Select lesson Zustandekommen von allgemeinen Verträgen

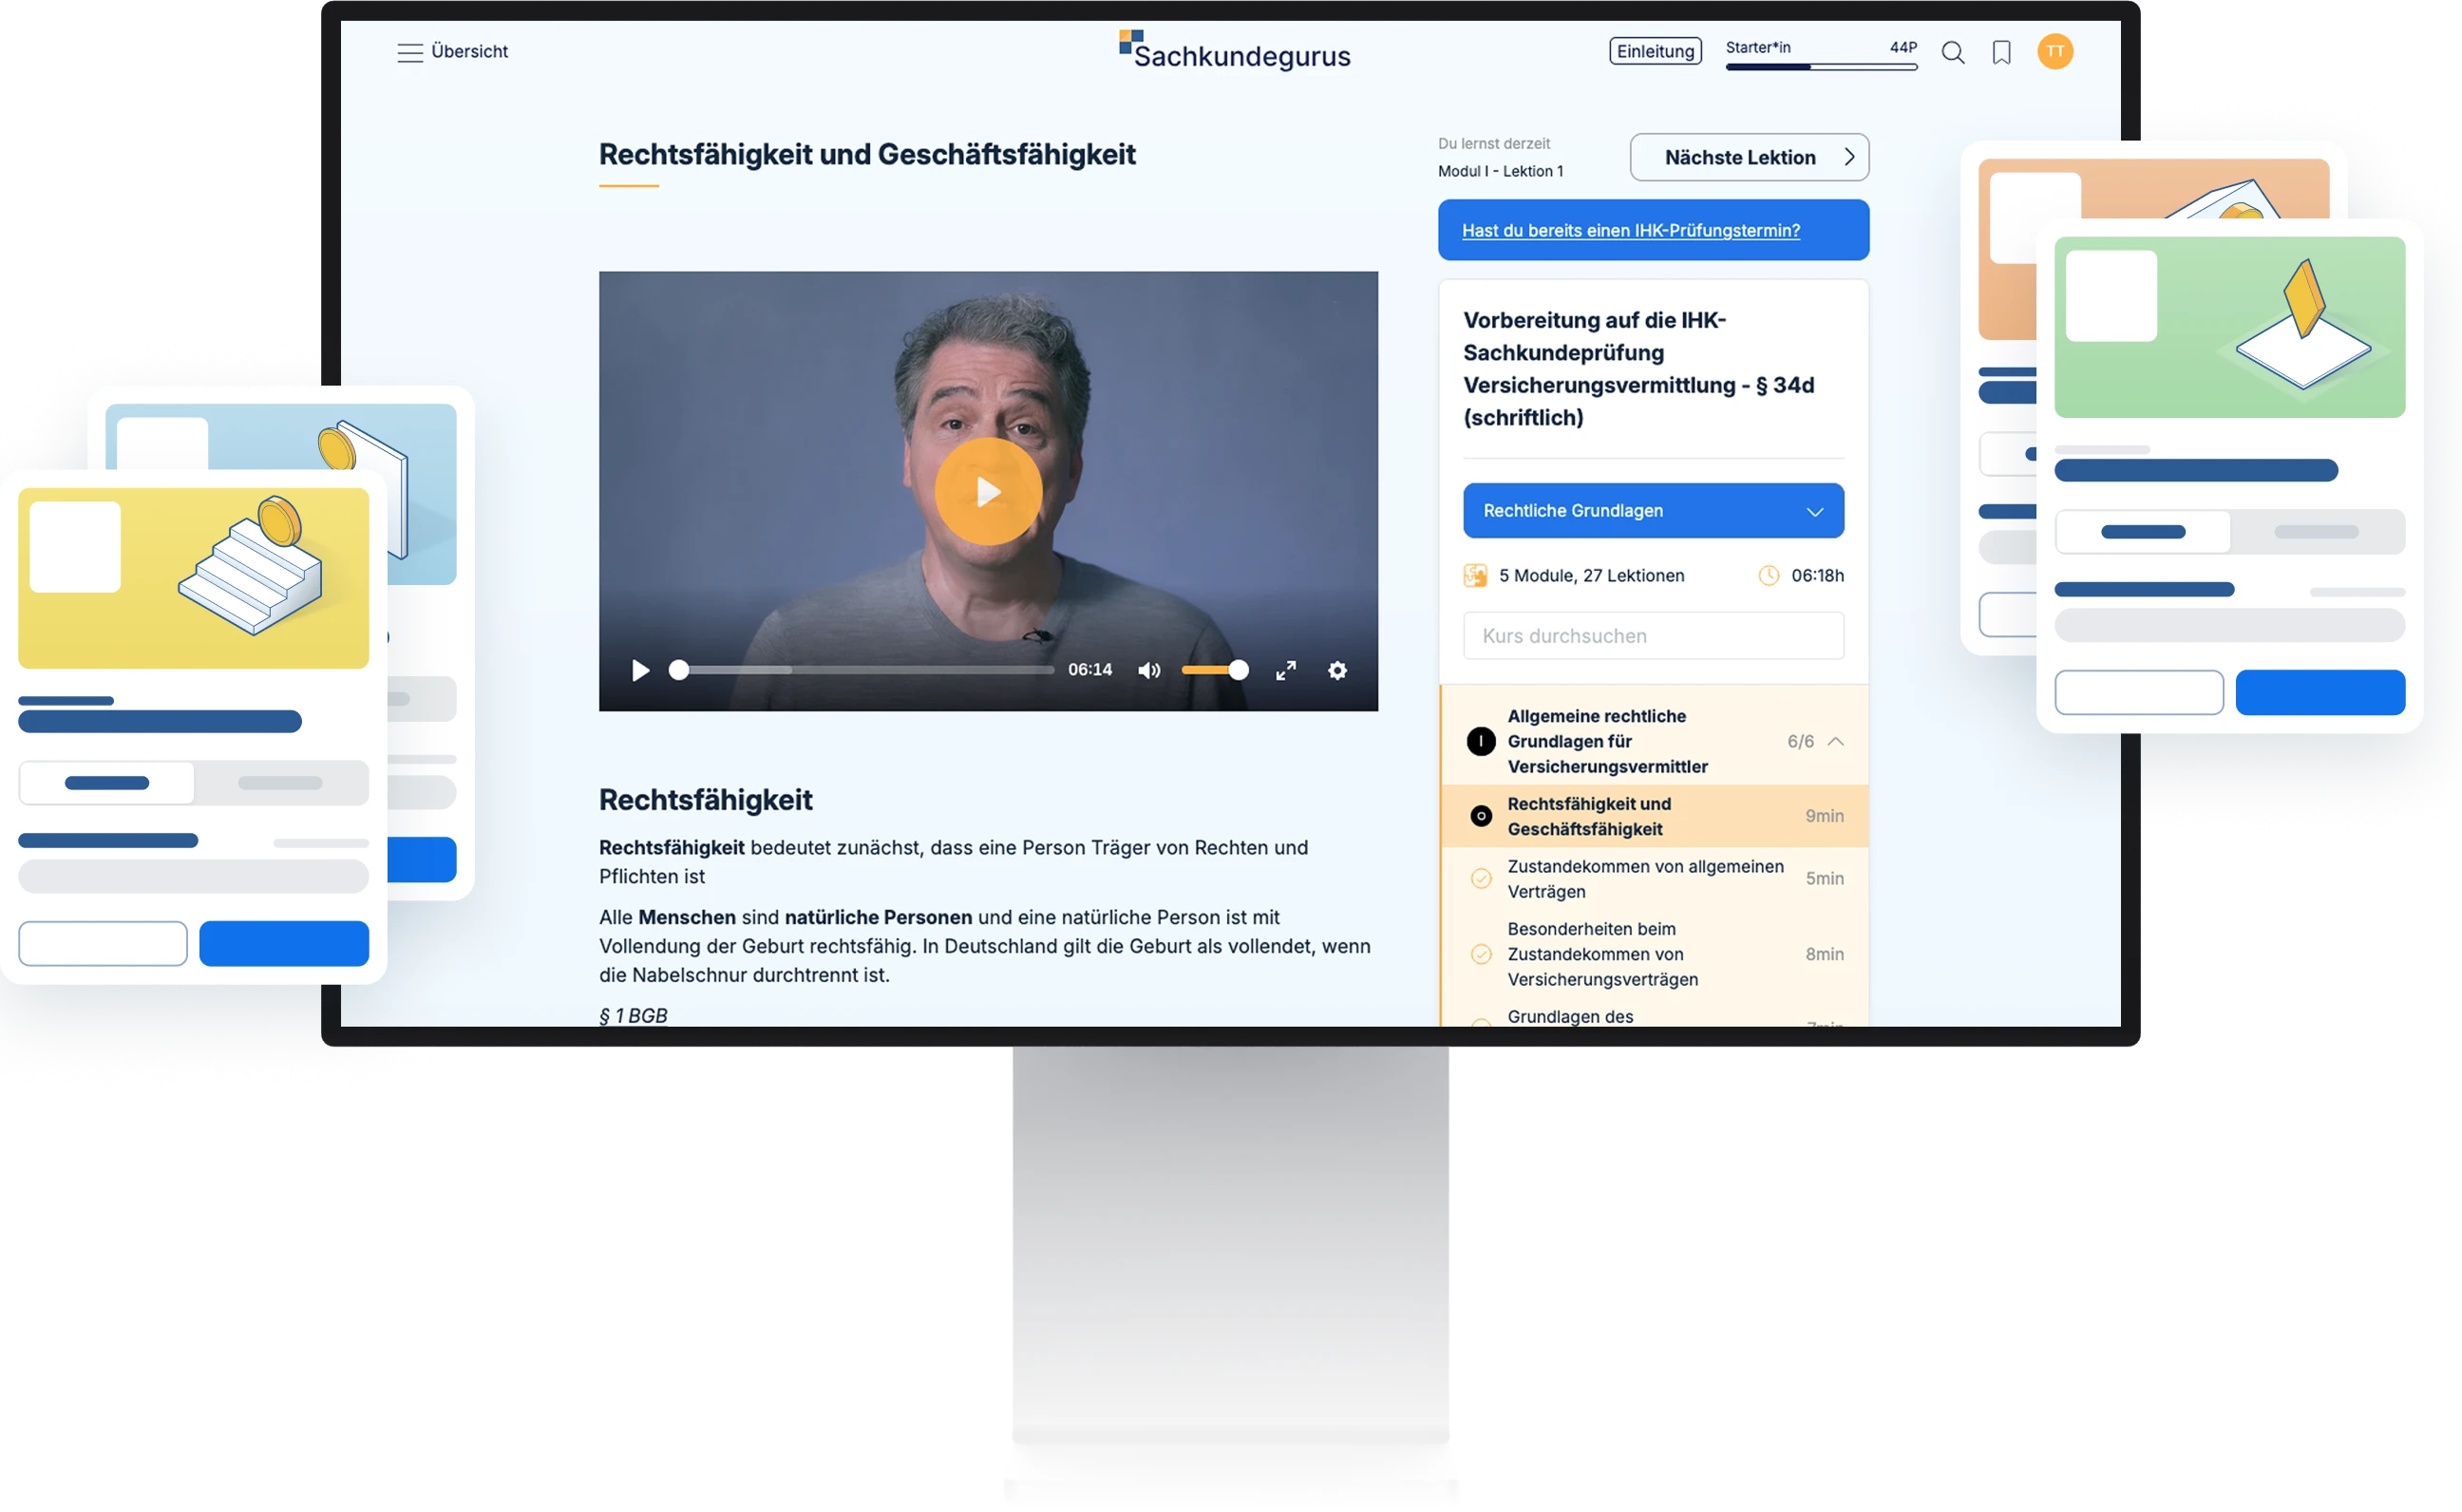[1644, 878]
